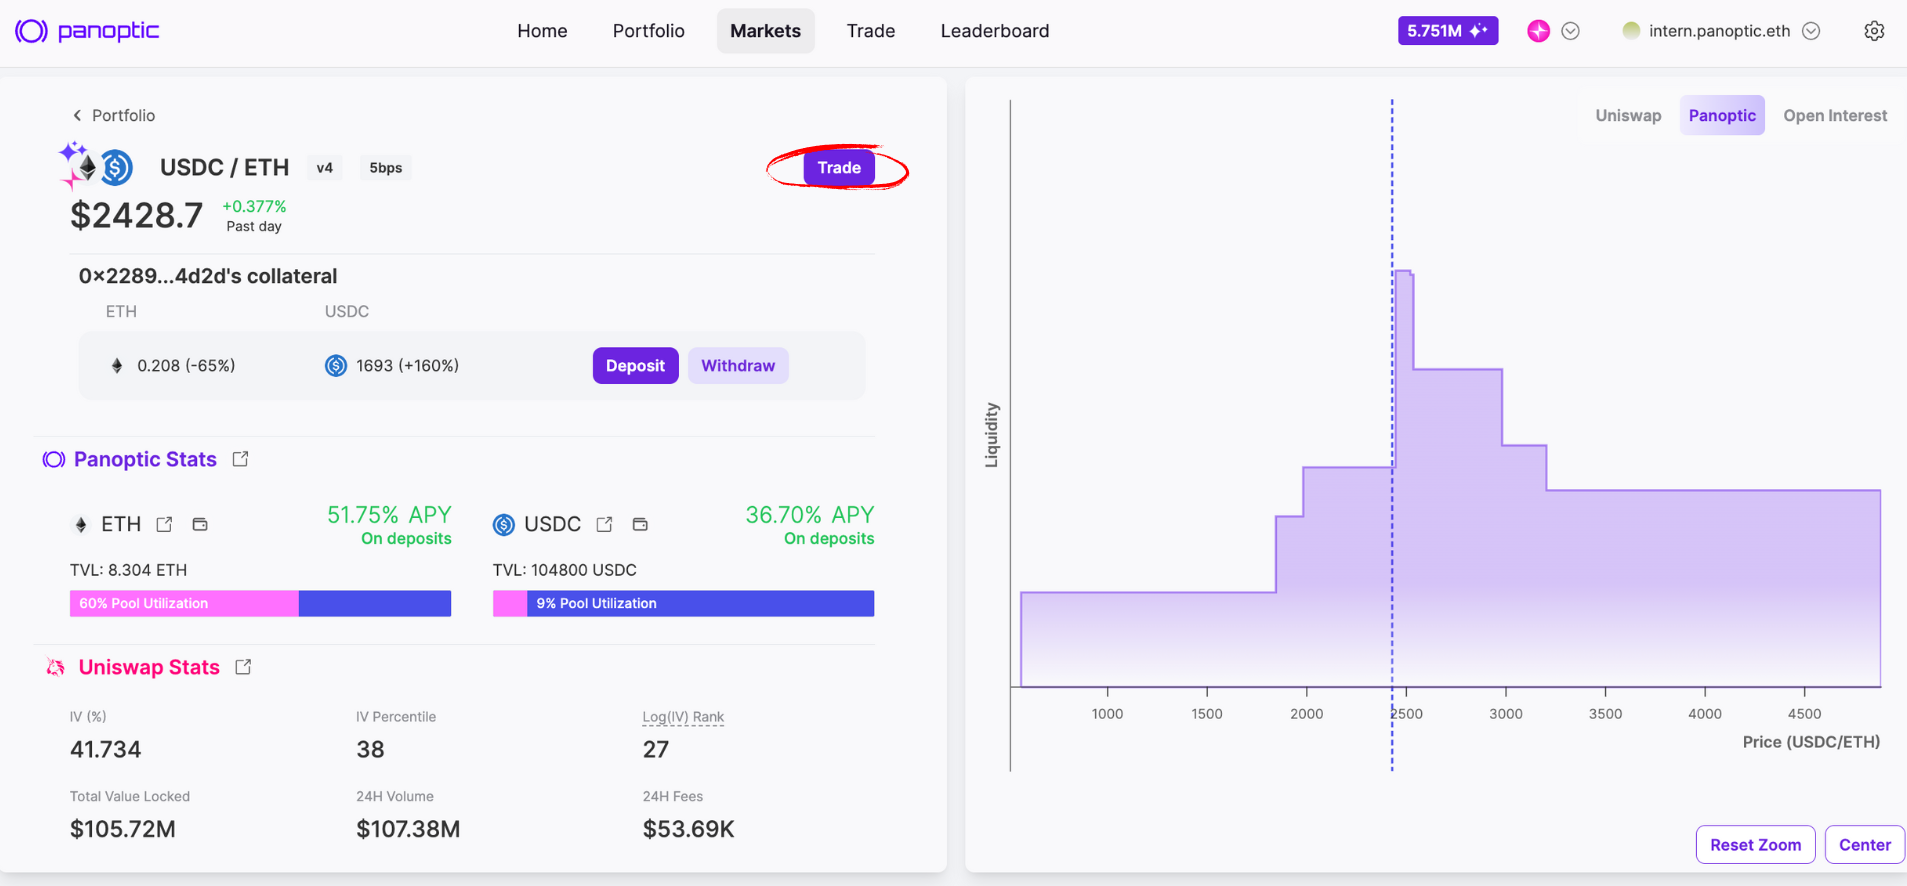Click the Panoptic logo
This screenshot has width=1907, height=886.
tap(87, 31)
